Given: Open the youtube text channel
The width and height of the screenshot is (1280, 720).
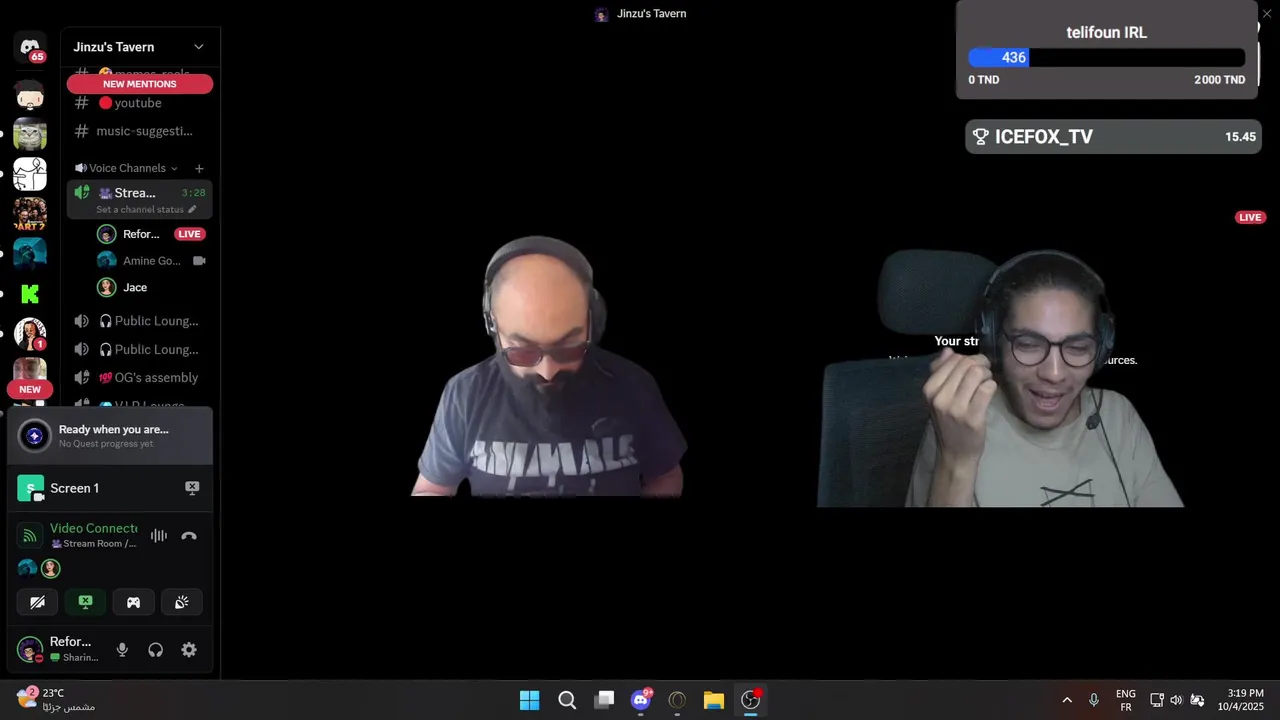Looking at the screenshot, I should coord(140,103).
